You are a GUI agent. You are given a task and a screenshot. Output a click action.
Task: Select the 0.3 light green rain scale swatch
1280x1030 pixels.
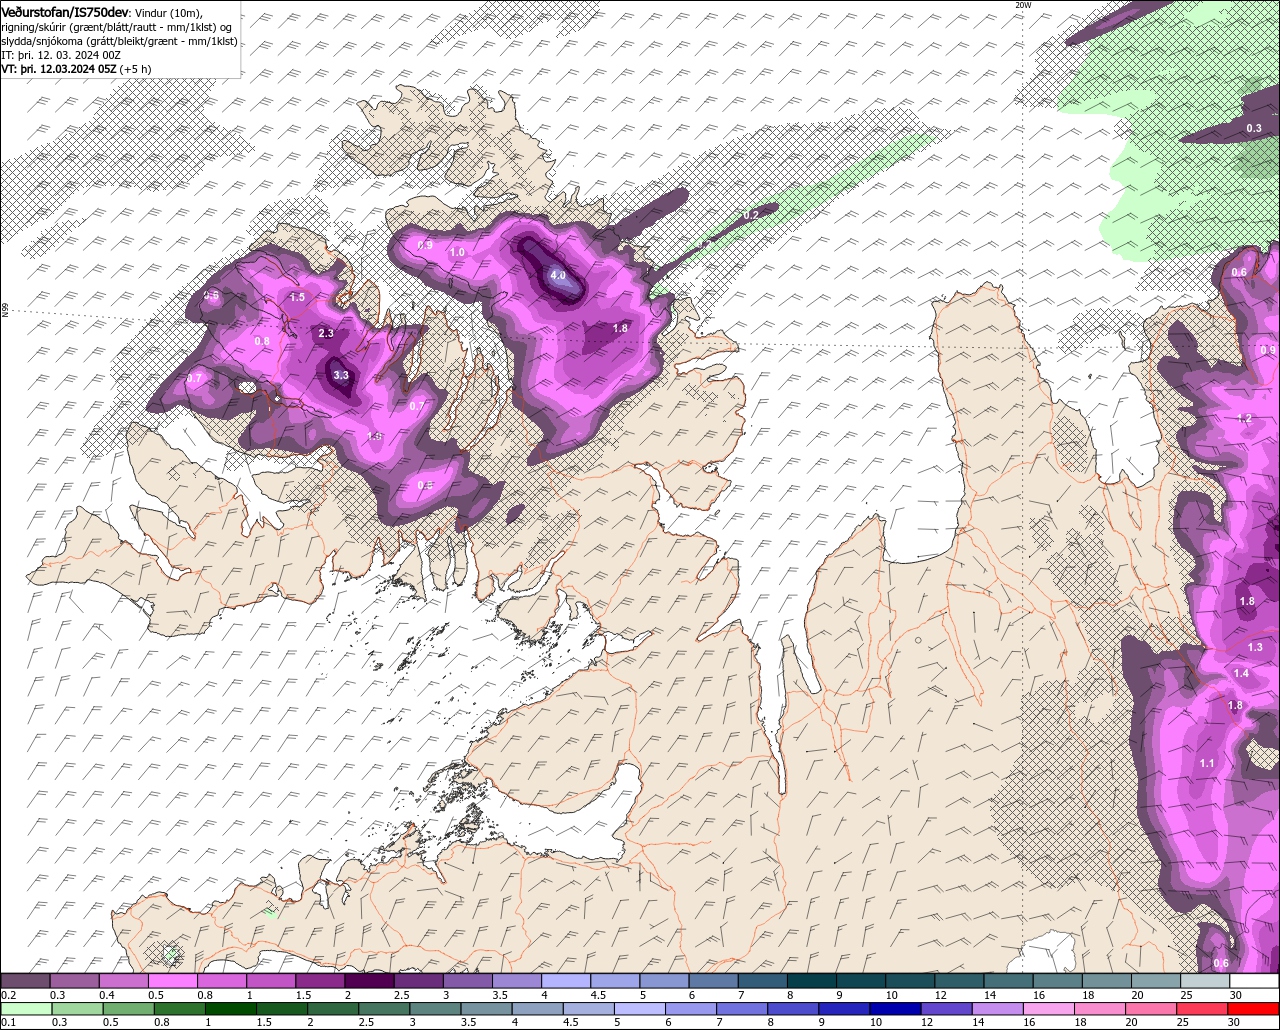(77, 1008)
